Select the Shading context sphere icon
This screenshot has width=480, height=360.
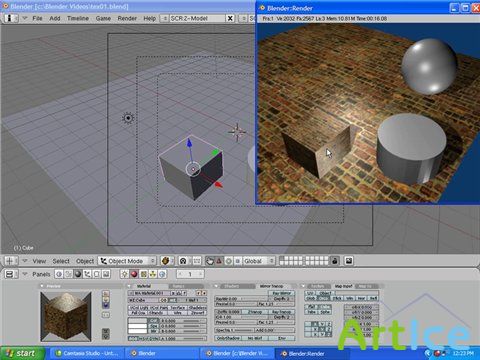click(78, 274)
